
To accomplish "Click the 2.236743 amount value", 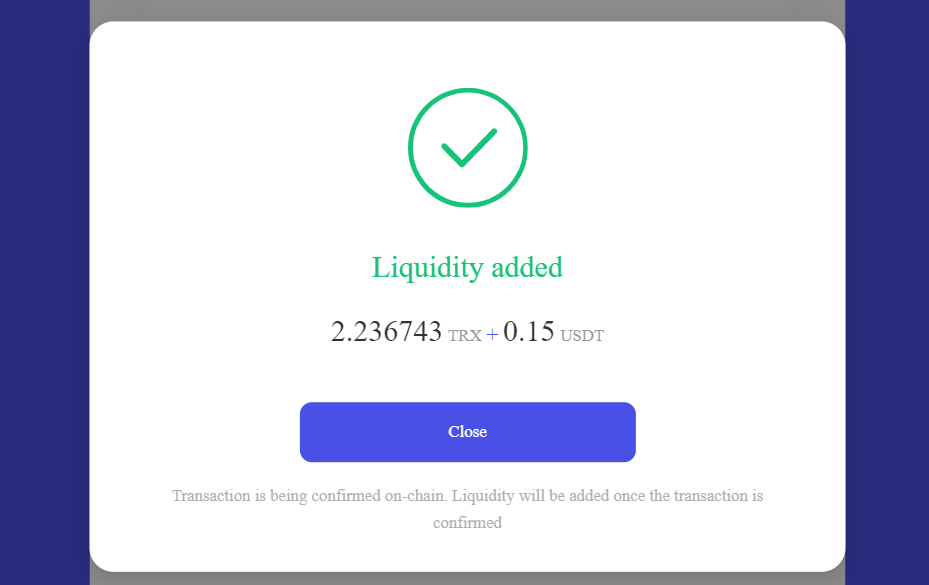I will 386,331.
